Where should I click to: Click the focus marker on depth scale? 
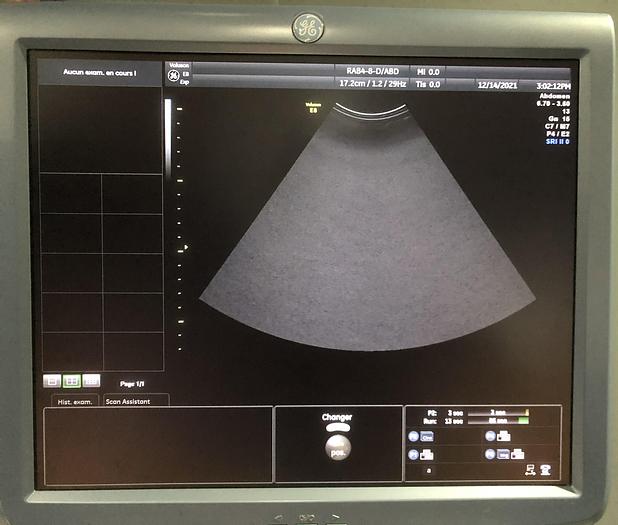pyautogui.click(x=185, y=247)
